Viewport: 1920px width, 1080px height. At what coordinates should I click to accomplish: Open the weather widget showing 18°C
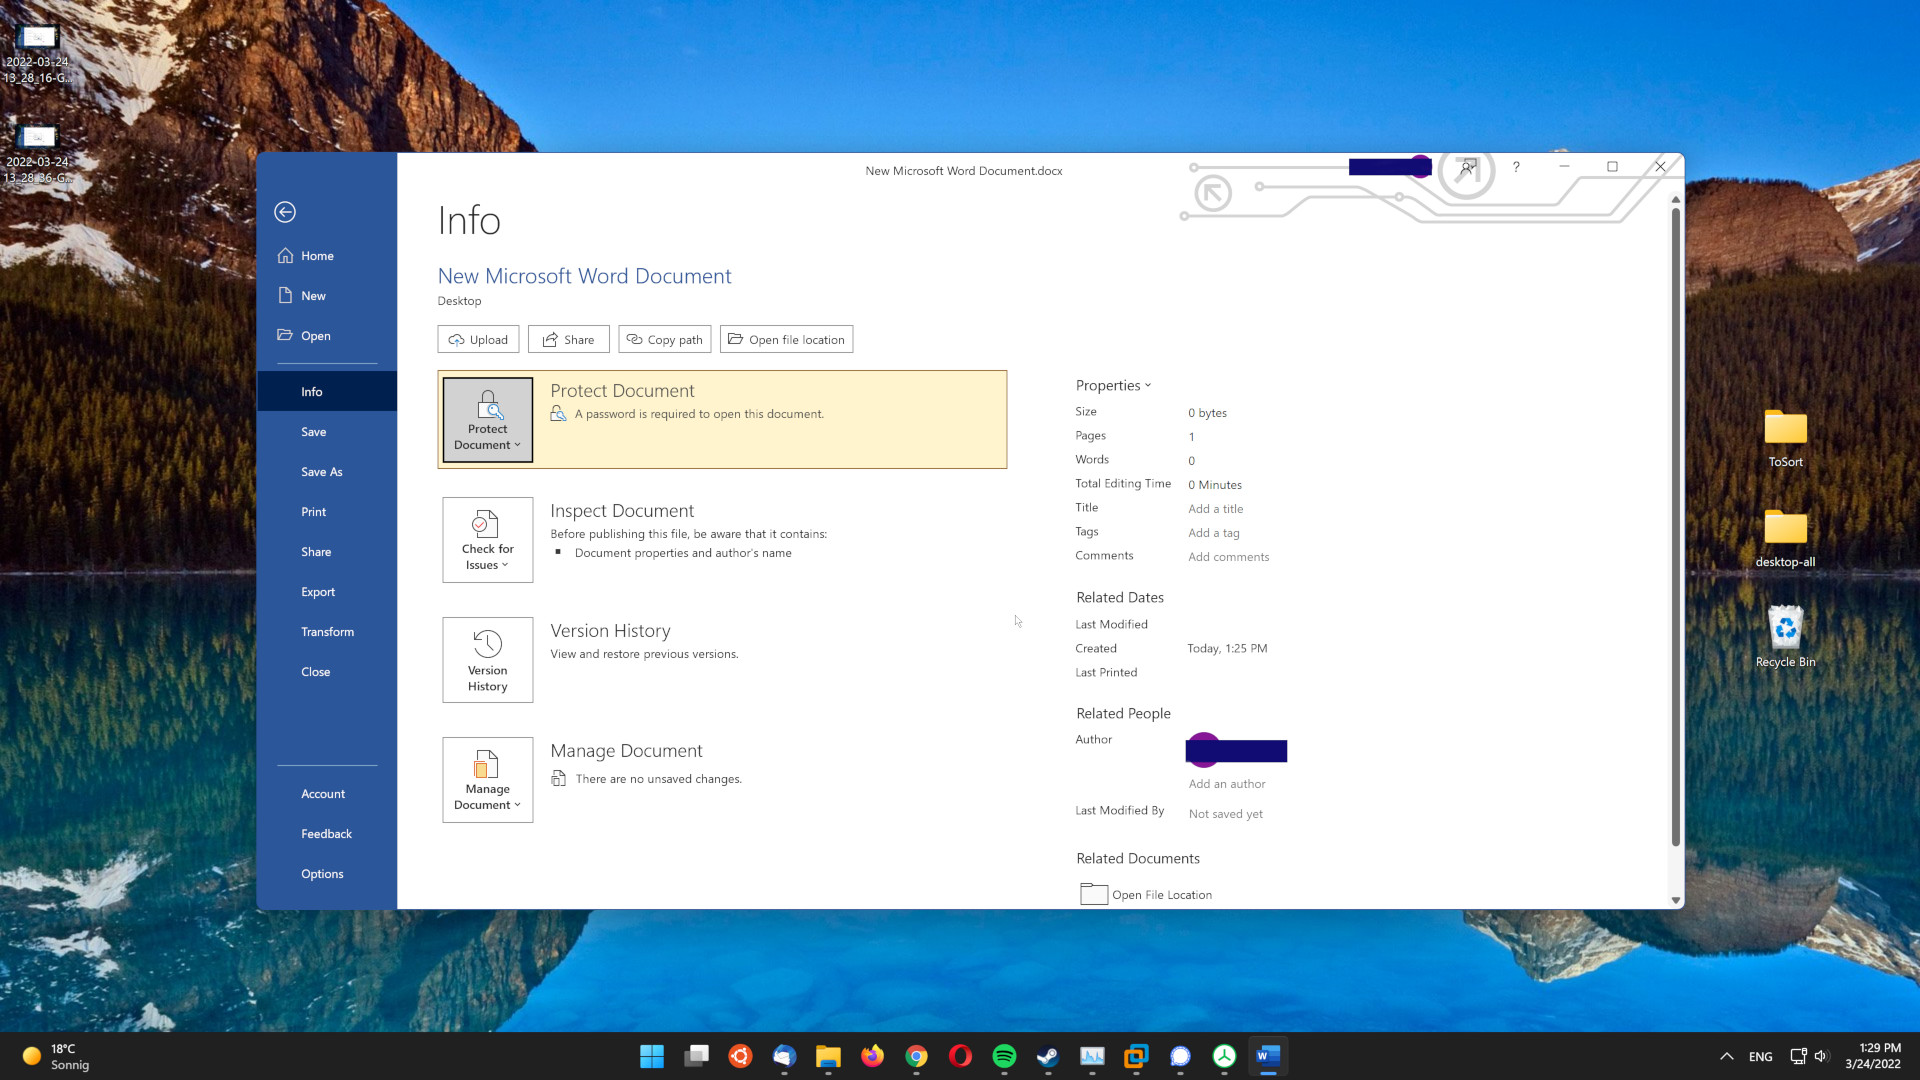(x=56, y=1056)
